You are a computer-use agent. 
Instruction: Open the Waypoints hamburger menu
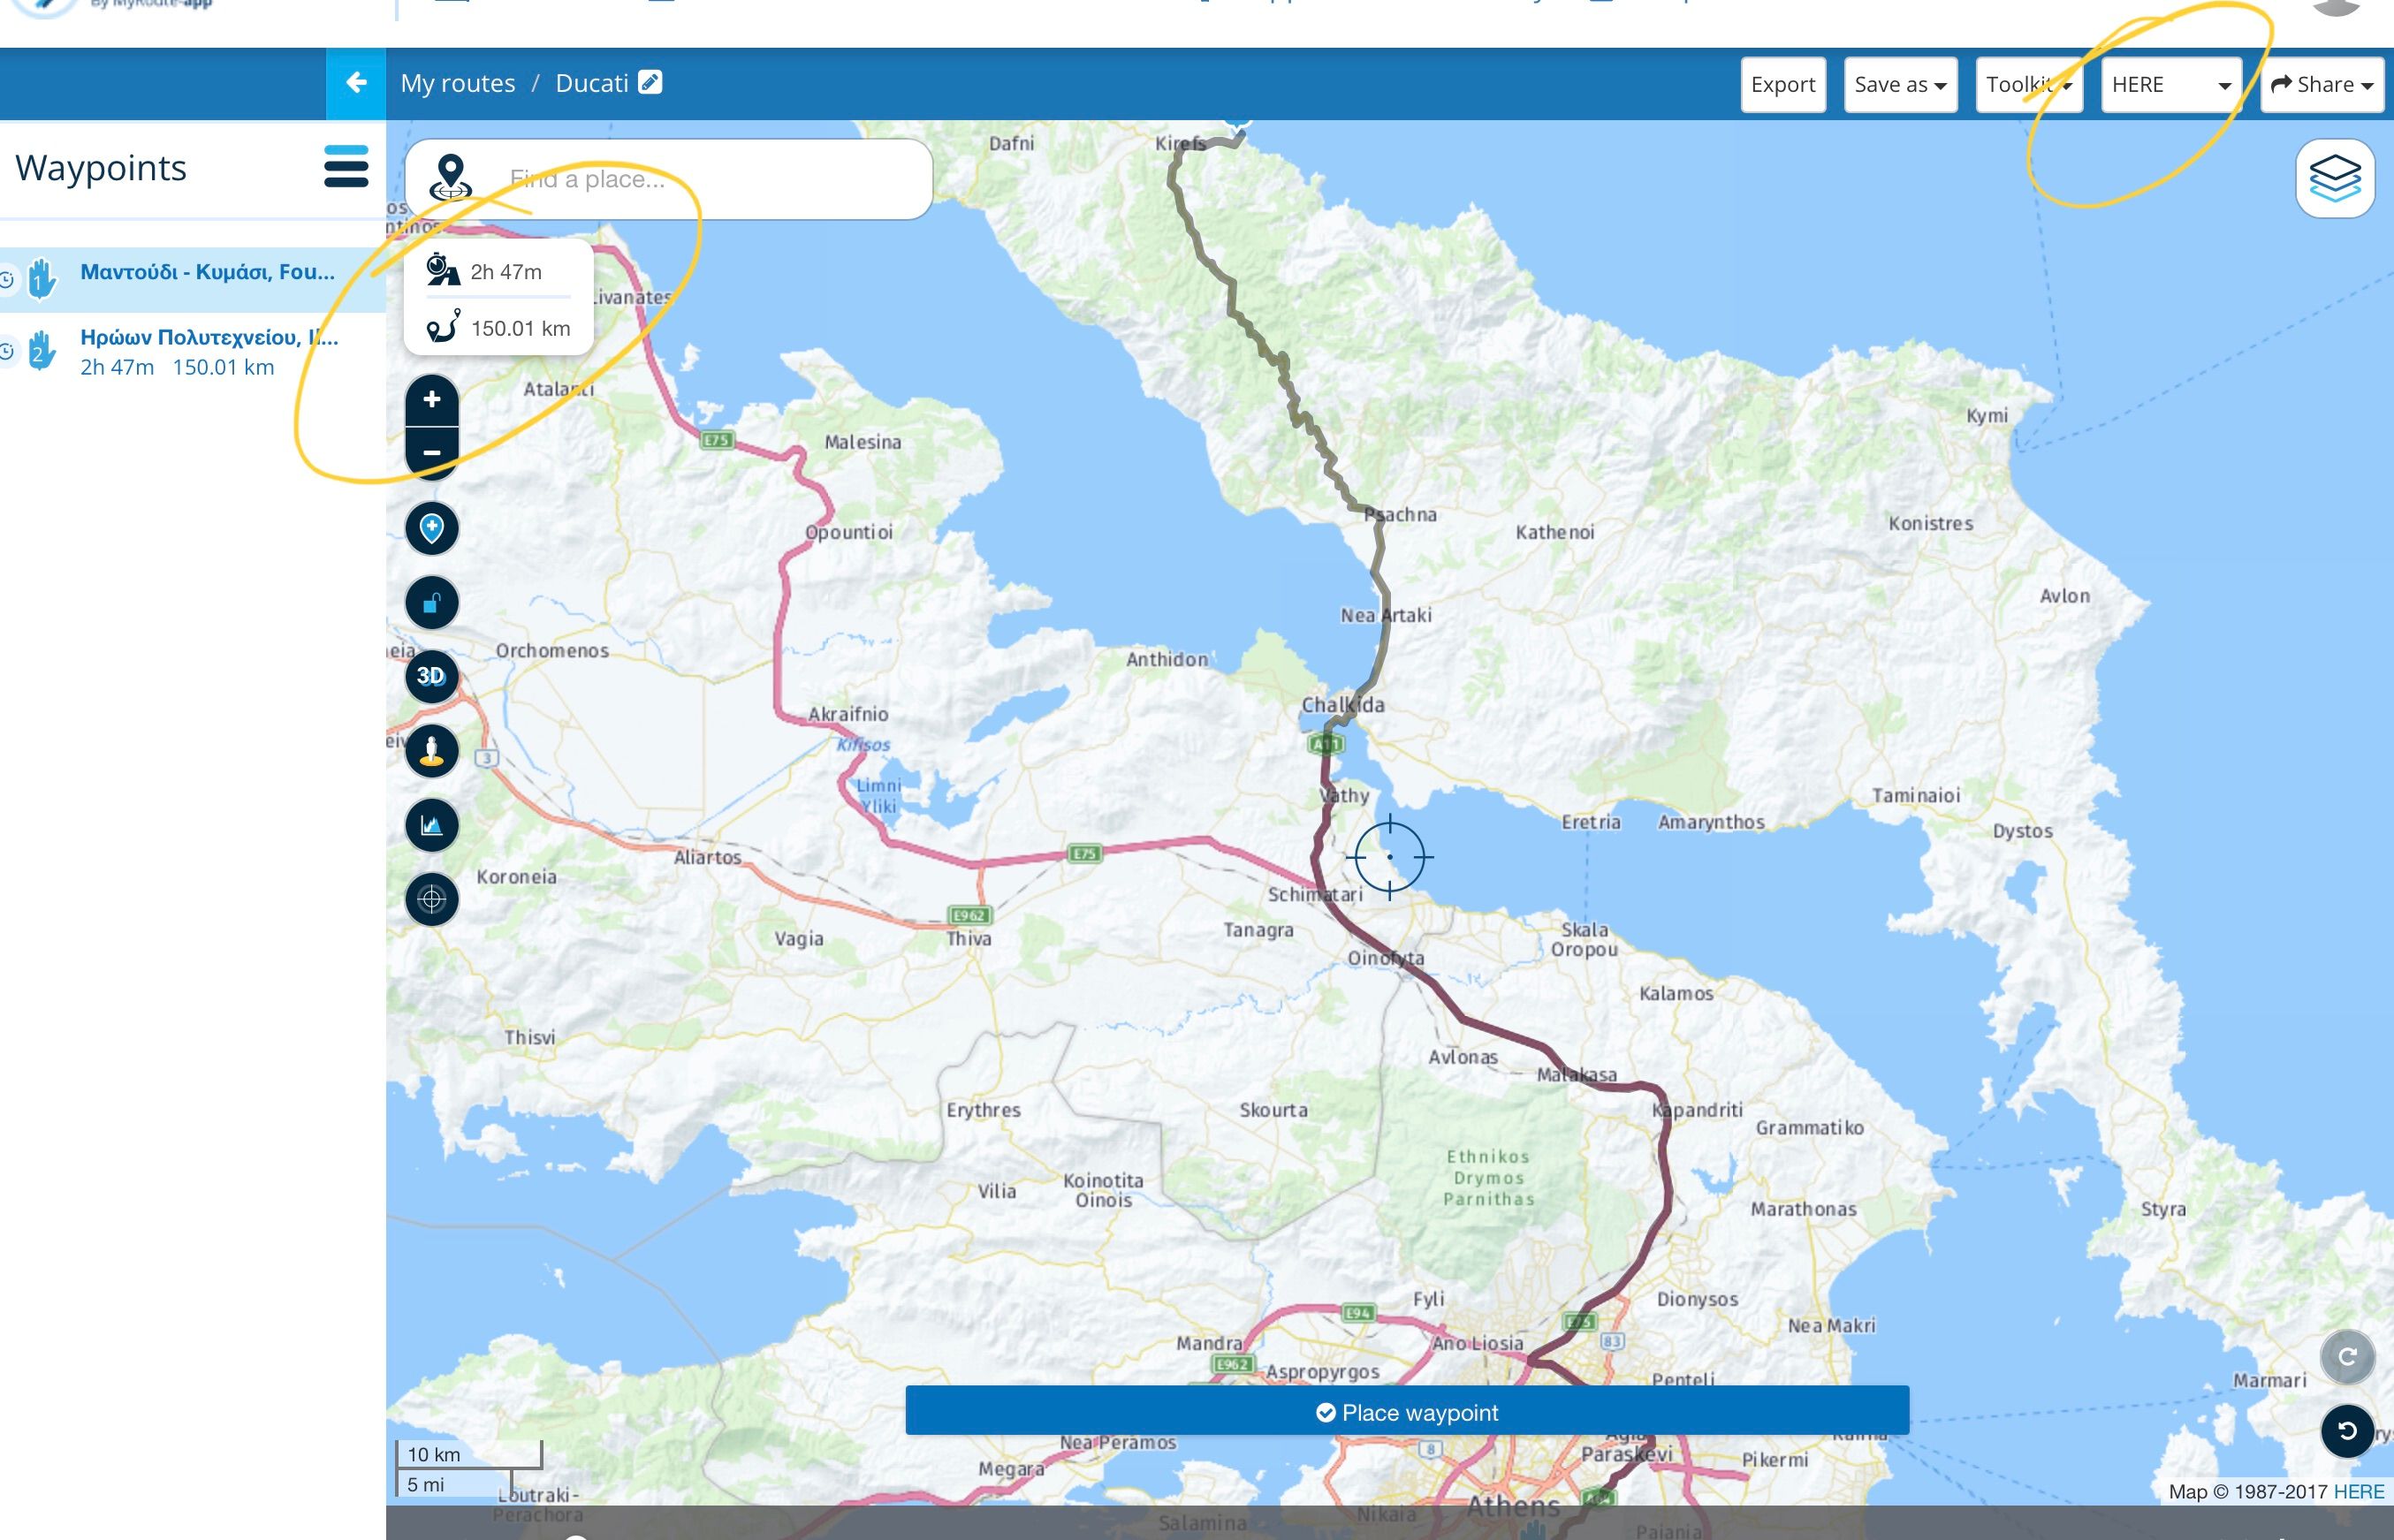[x=346, y=166]
